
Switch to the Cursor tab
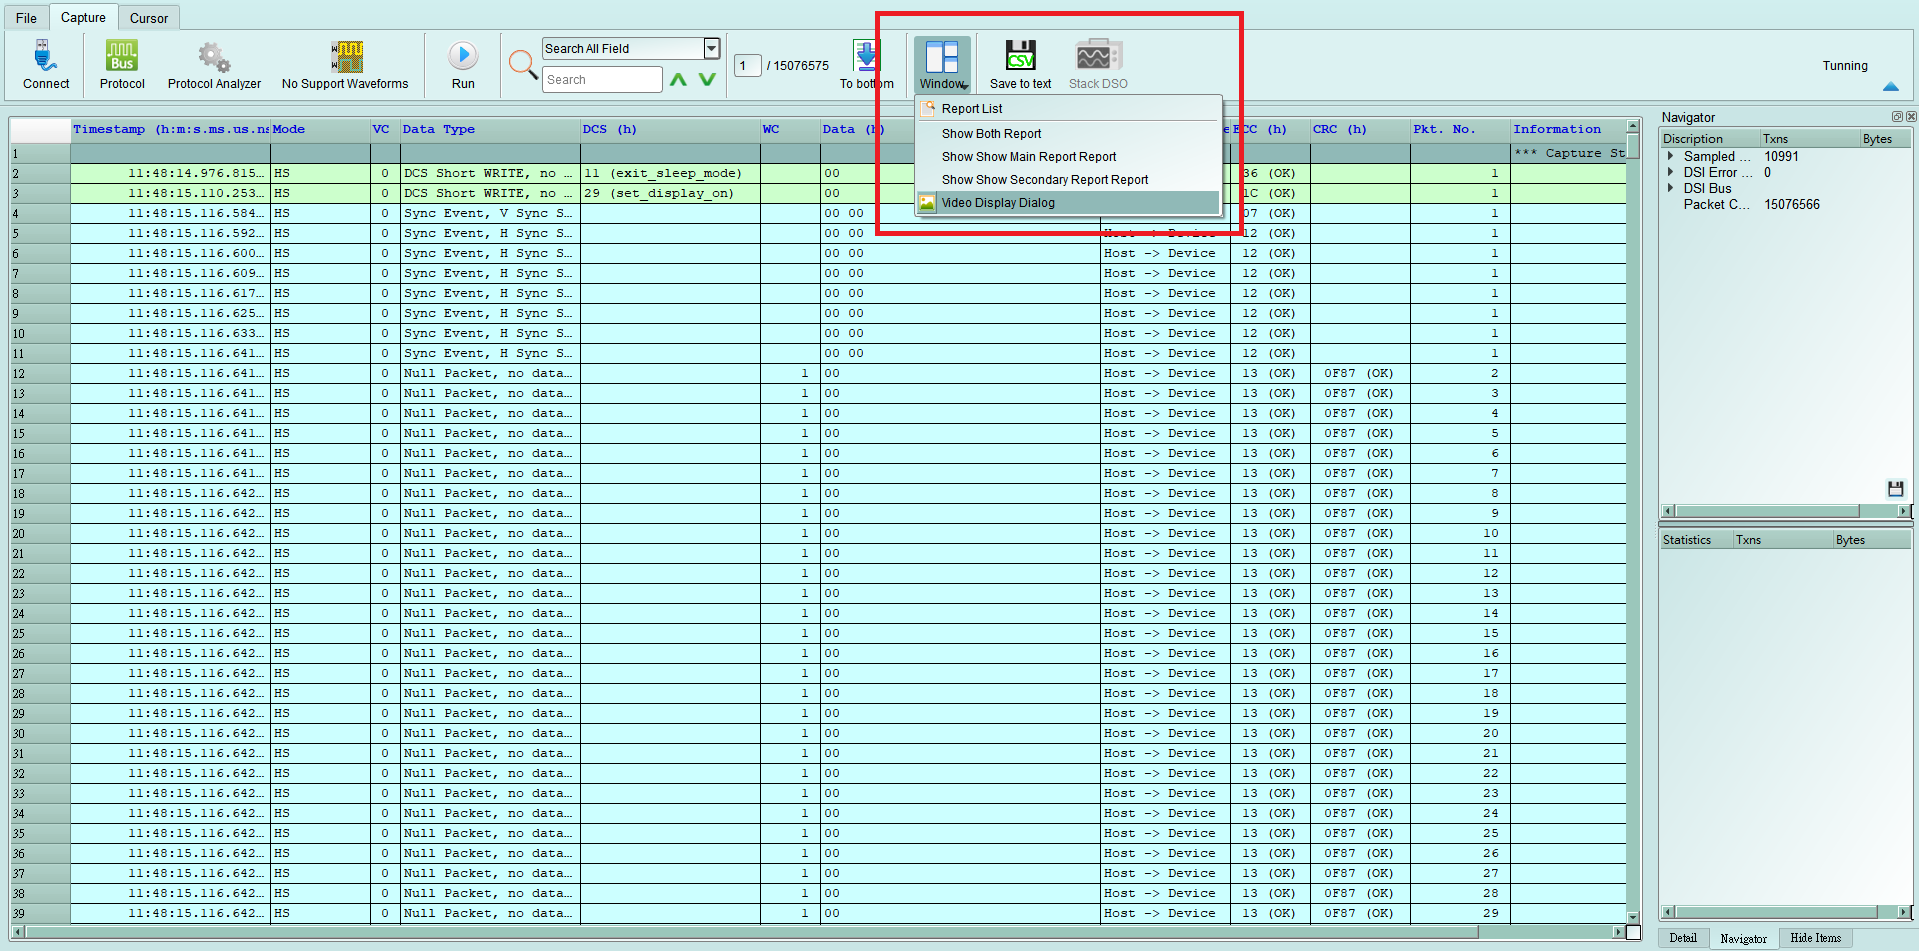pyautogui.click(x=149, y=18)
